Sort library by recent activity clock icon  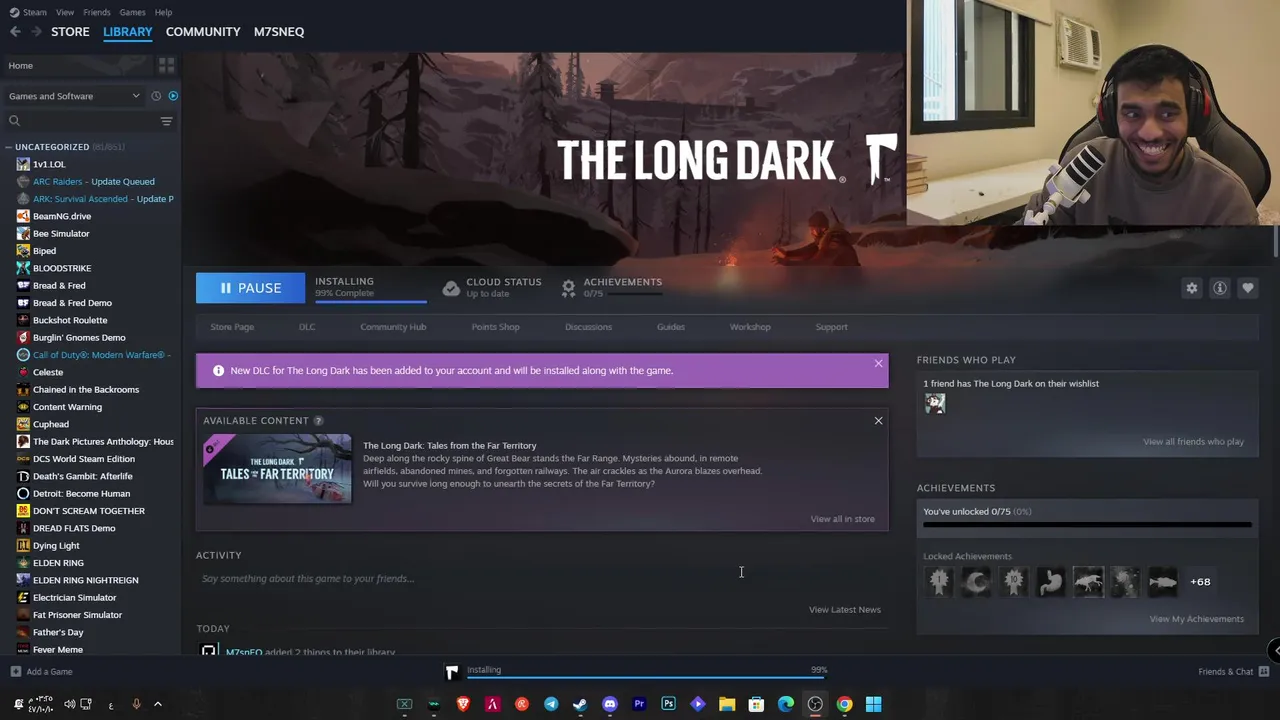(x=156, y=96)
